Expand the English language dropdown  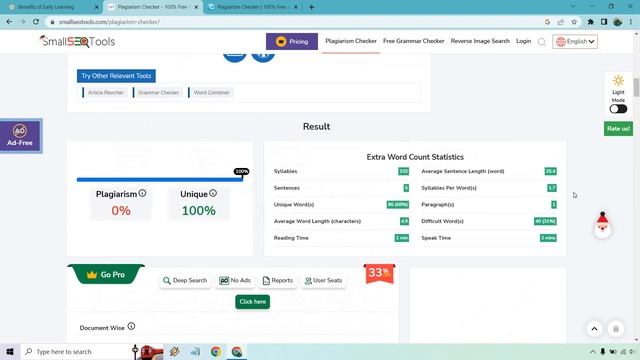coord(575,42)
